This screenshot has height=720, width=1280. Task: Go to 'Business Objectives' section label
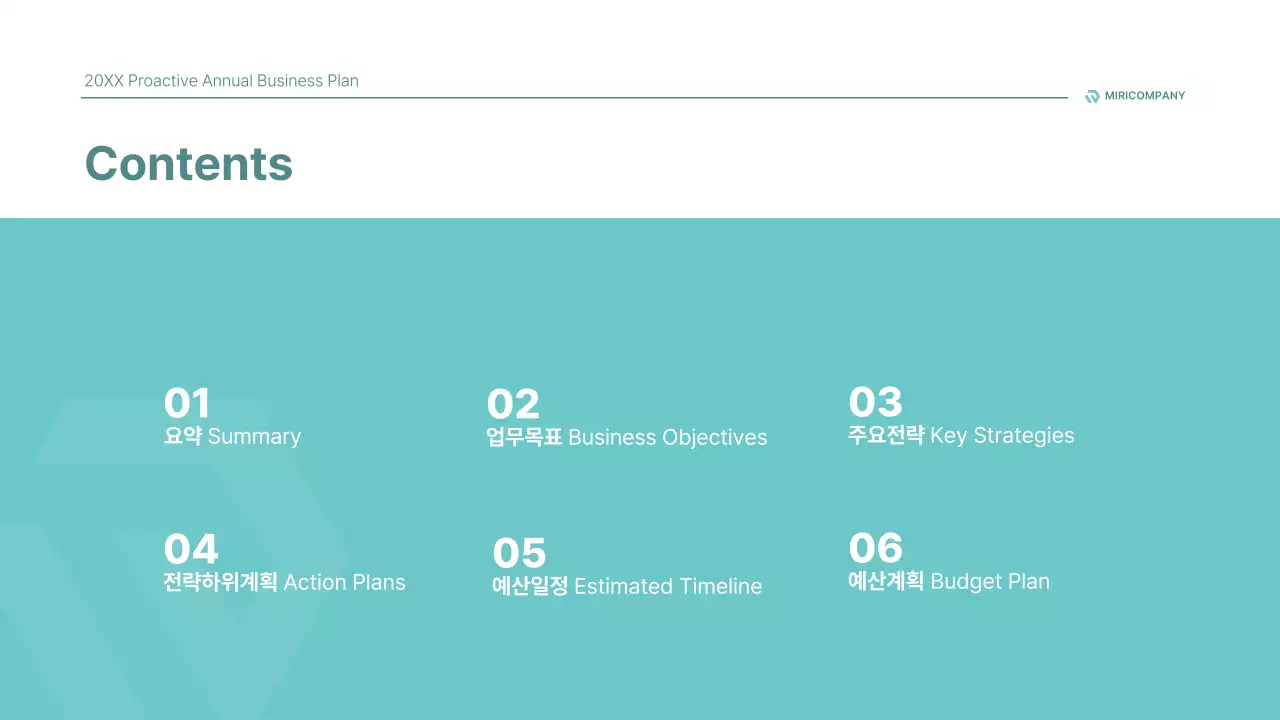pos(667,438)
